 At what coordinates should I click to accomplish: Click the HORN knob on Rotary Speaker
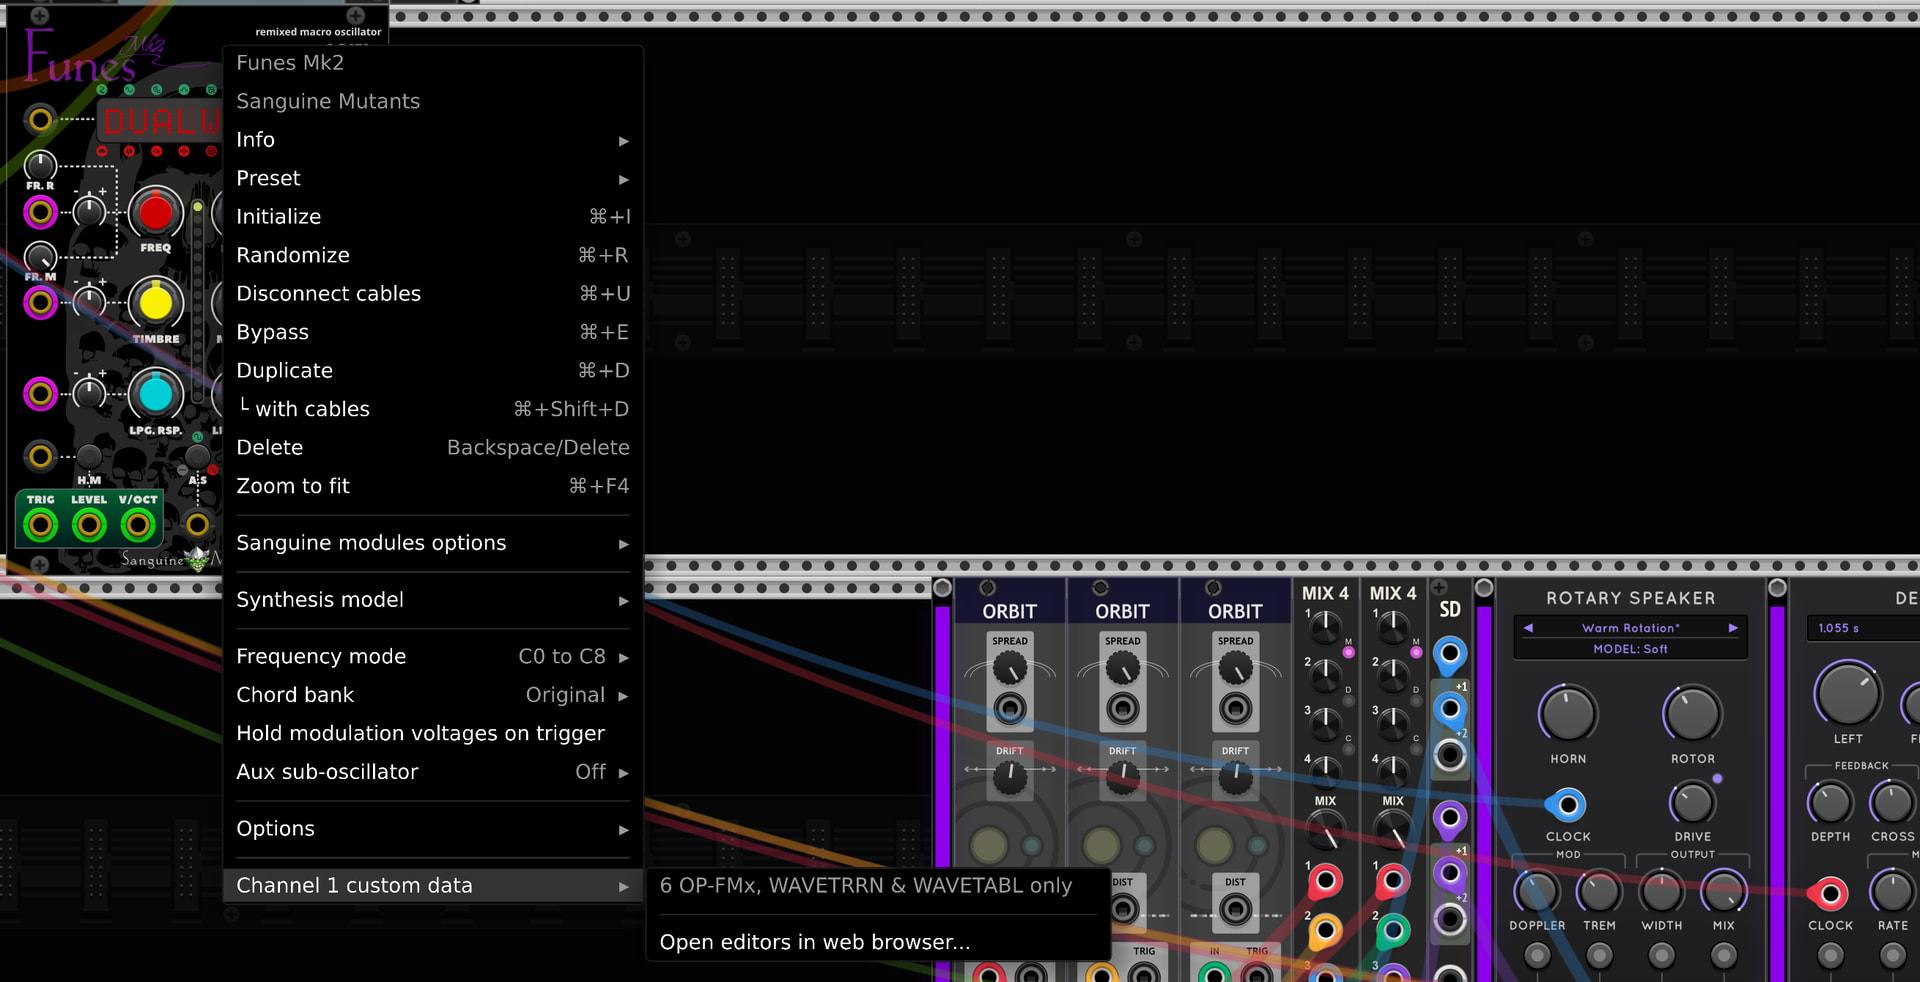tap(1568, 714)
